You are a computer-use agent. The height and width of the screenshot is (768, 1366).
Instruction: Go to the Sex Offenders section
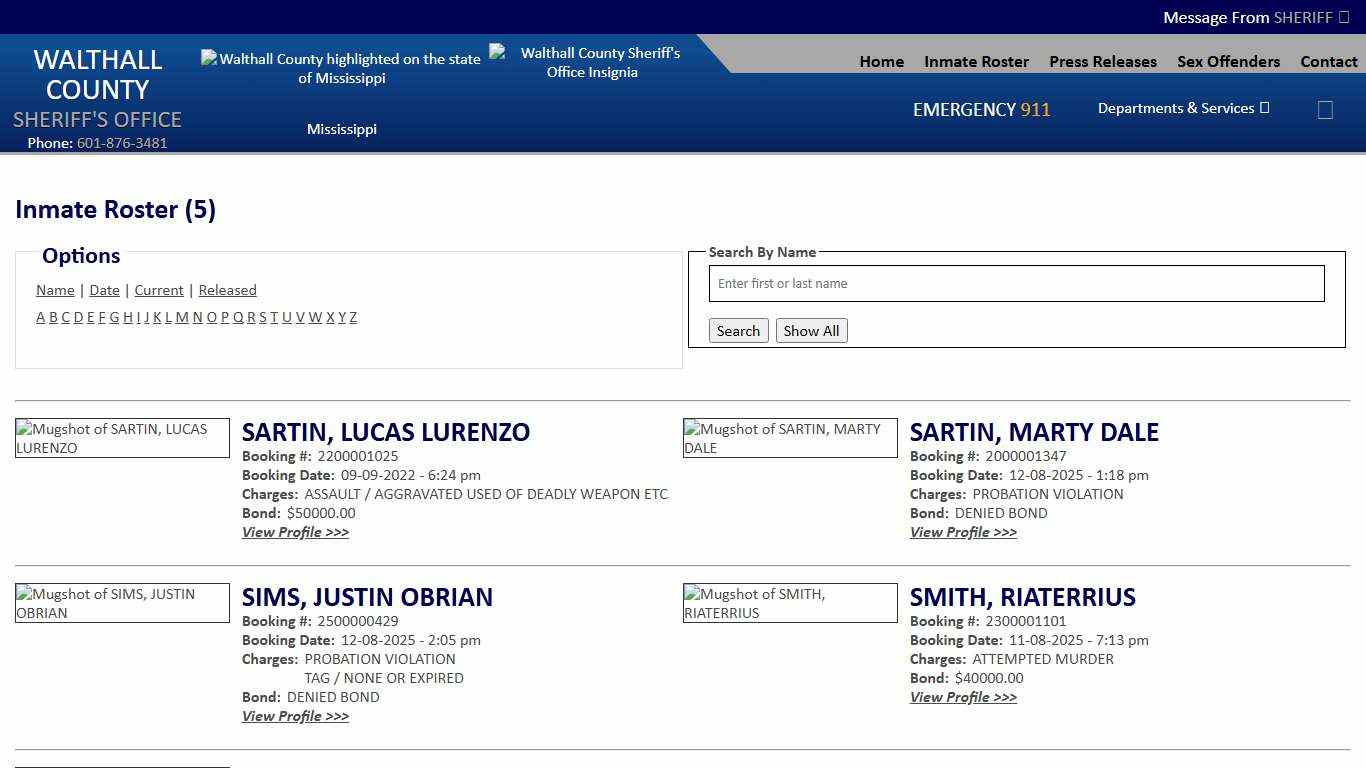pos(1228,61)
